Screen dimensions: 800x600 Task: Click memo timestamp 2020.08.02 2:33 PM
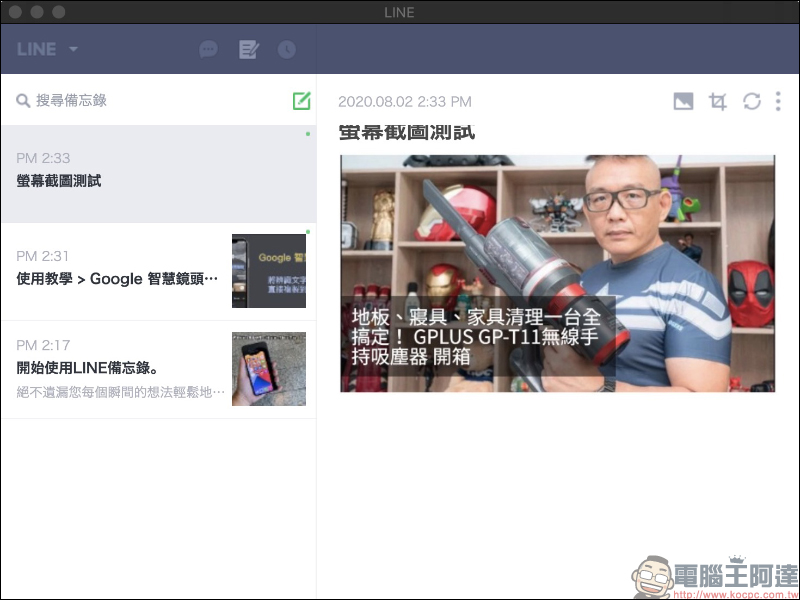[405, 102]
